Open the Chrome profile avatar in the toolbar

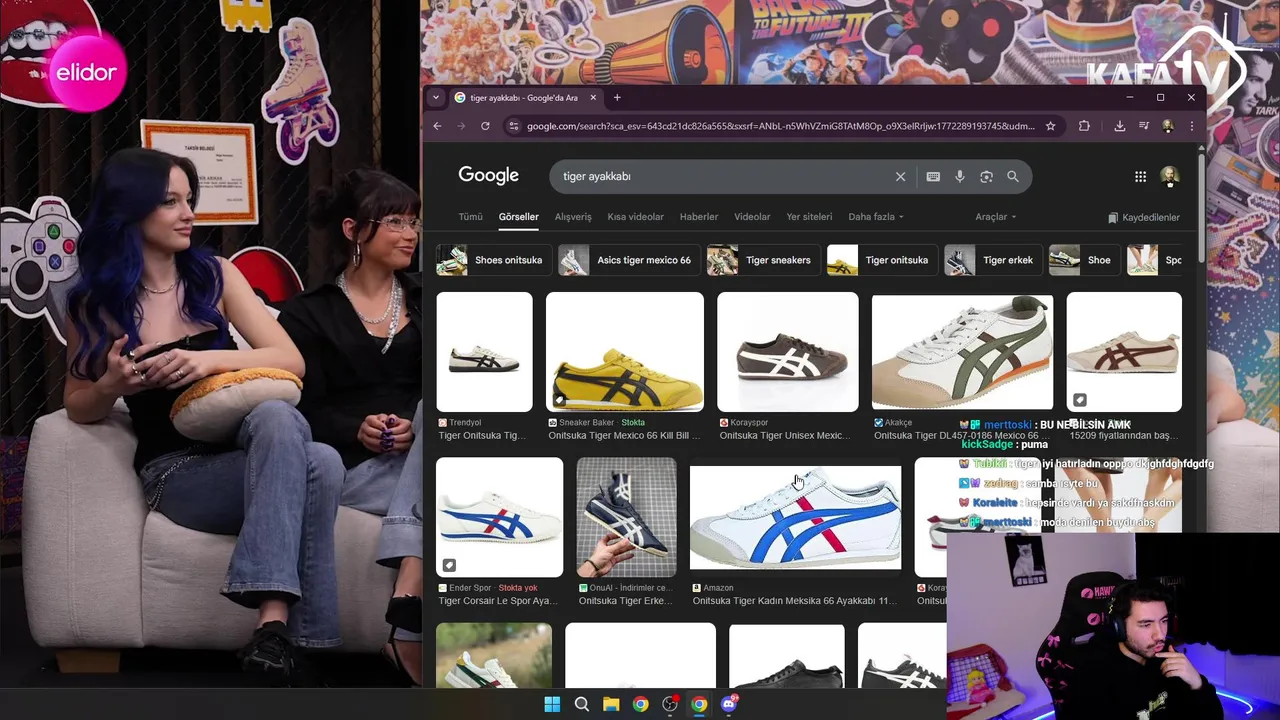pyautogui.click(x=1168, y=126)
